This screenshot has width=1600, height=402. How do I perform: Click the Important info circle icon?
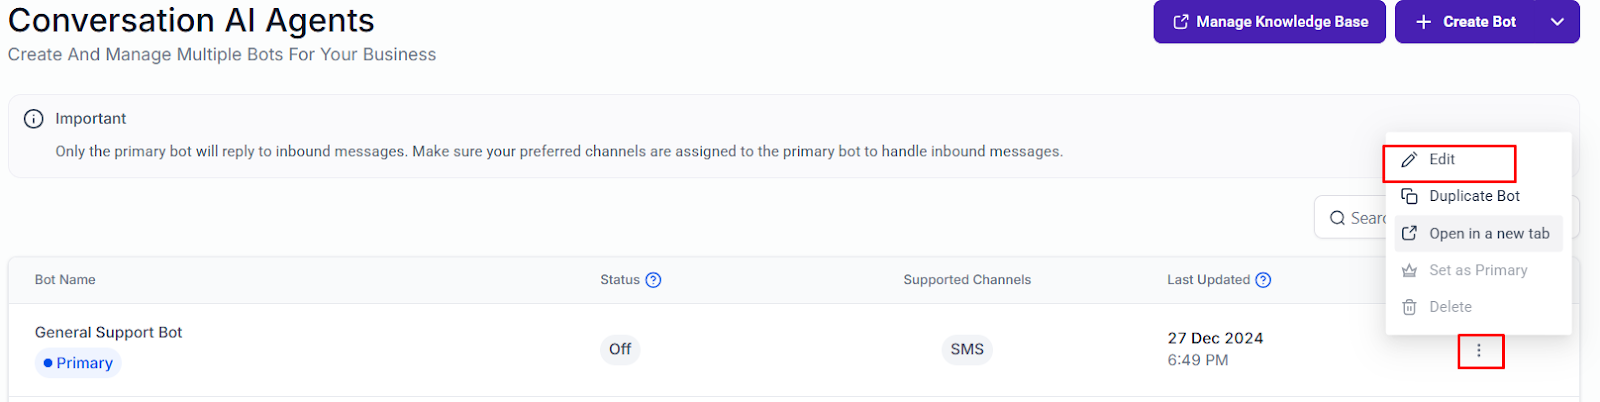click(x=33, y=119)
